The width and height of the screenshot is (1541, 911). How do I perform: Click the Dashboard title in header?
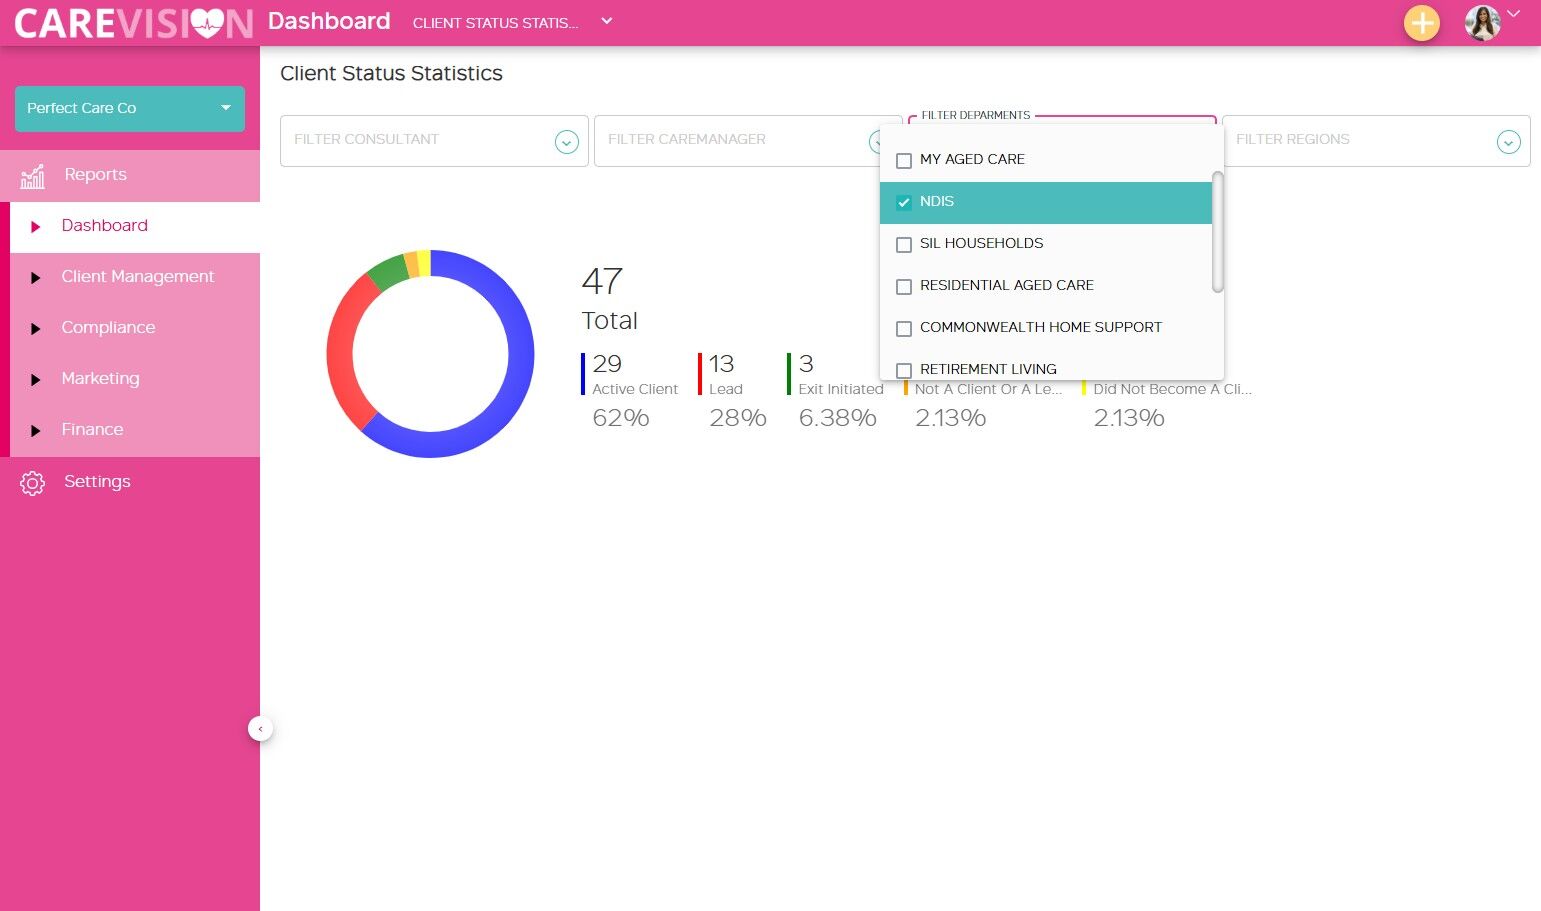click(329, 21)
